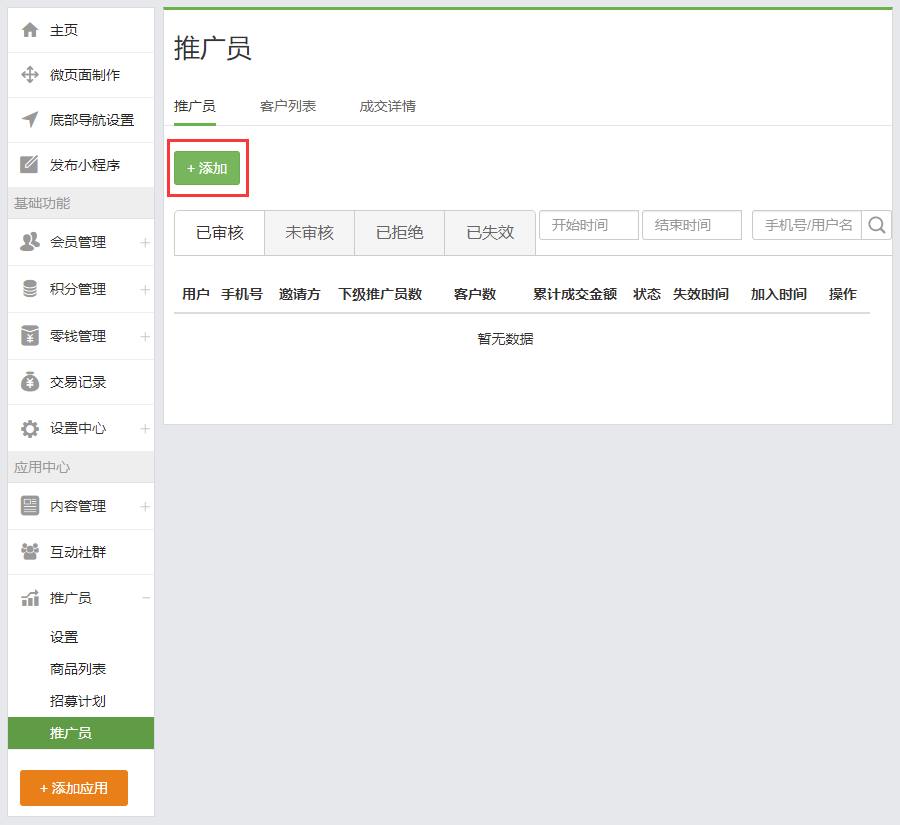Switch to the 成交详情 tab

388,106
